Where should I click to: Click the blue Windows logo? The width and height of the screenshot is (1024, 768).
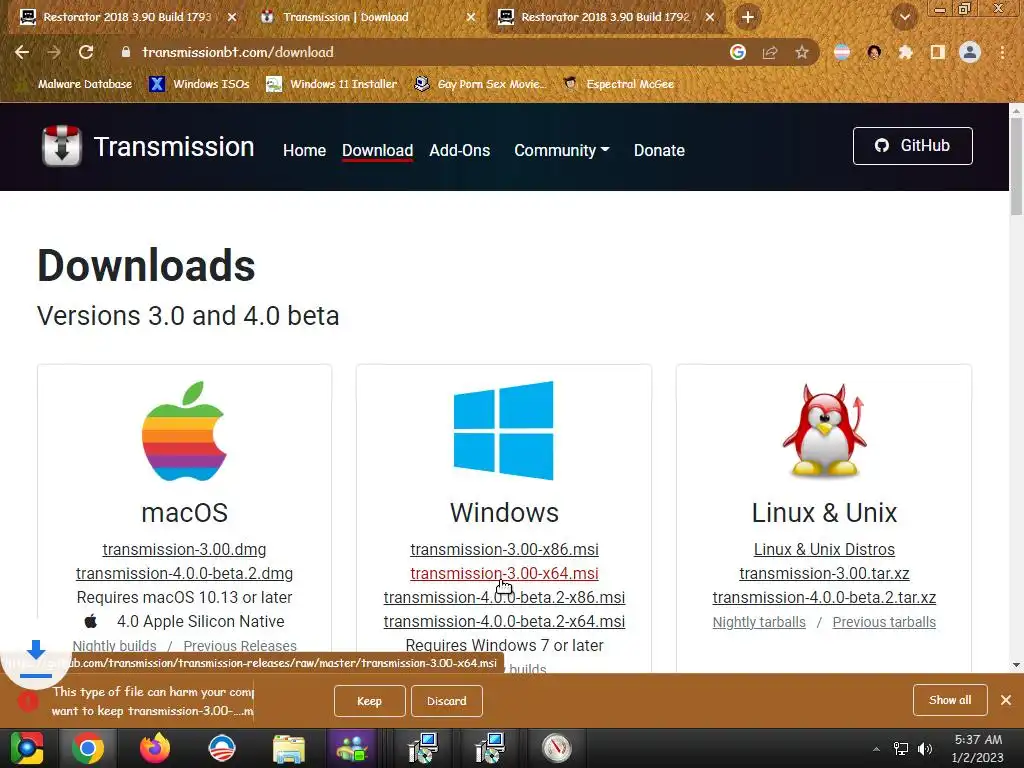504,430
